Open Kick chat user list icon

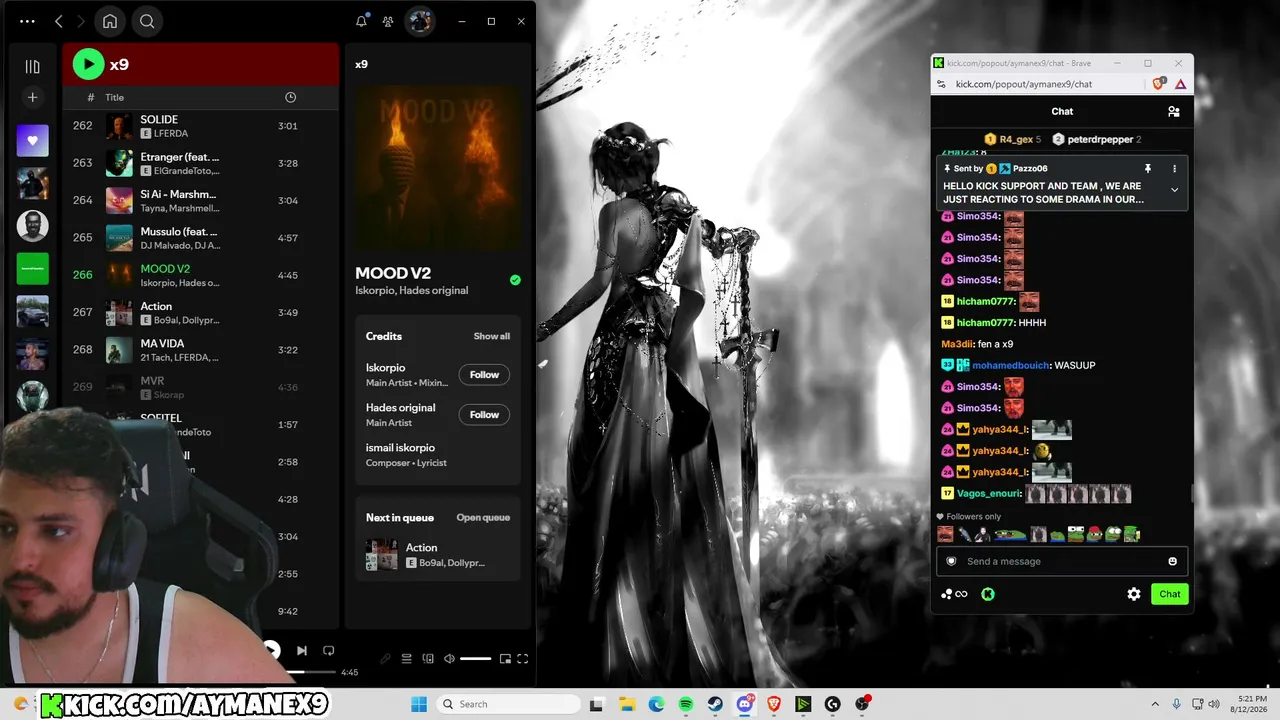[x=1174, y=111]
